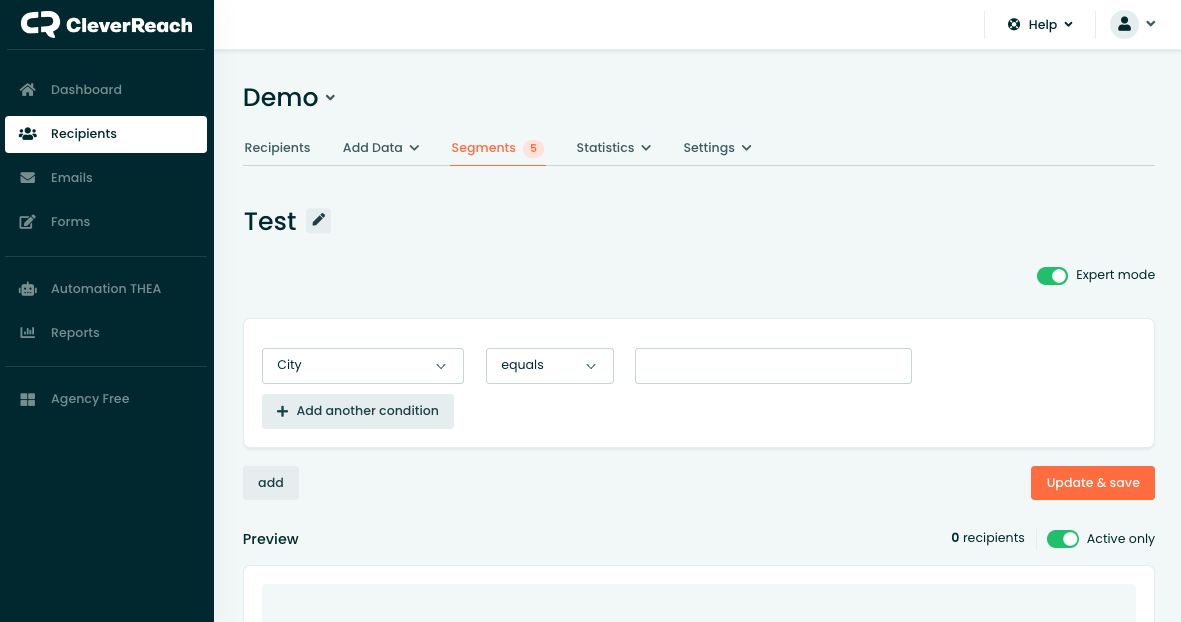This screenshot has width=1181, height=622.
Task: Click the Emails envelope icon
Action: [x=28, y=178]
